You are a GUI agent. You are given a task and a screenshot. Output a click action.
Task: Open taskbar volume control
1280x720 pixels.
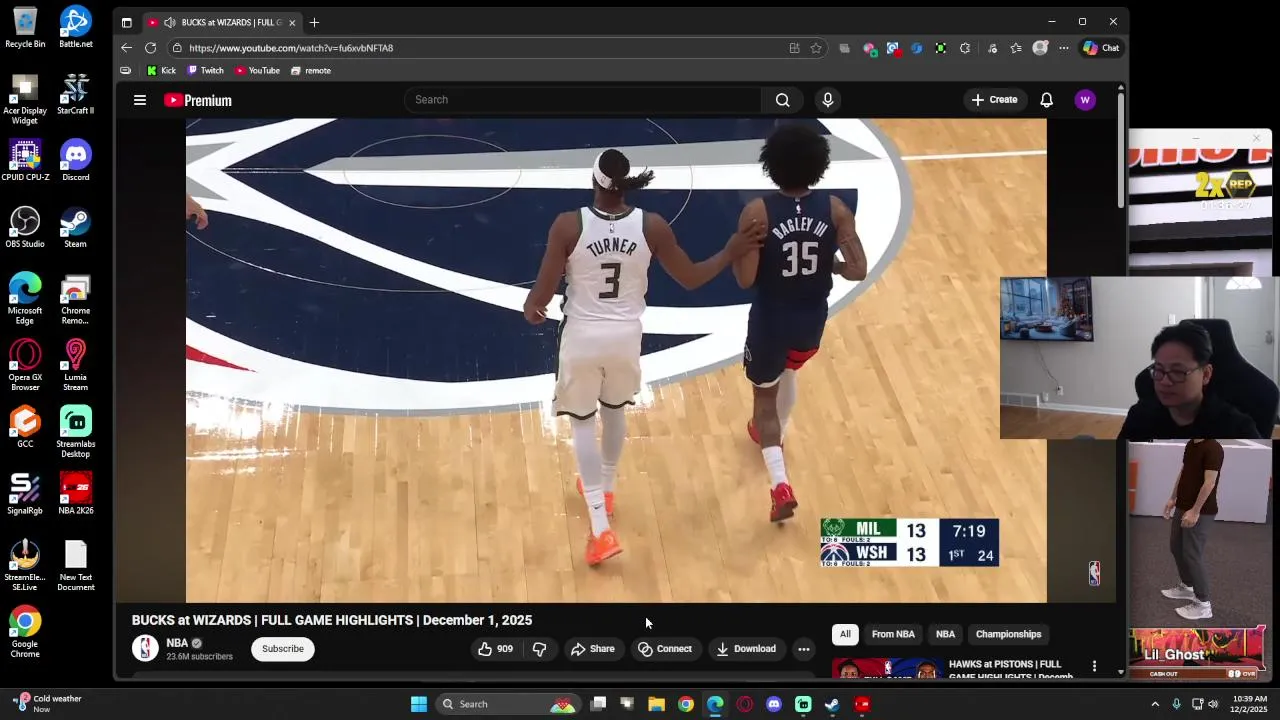[1213, 704]
